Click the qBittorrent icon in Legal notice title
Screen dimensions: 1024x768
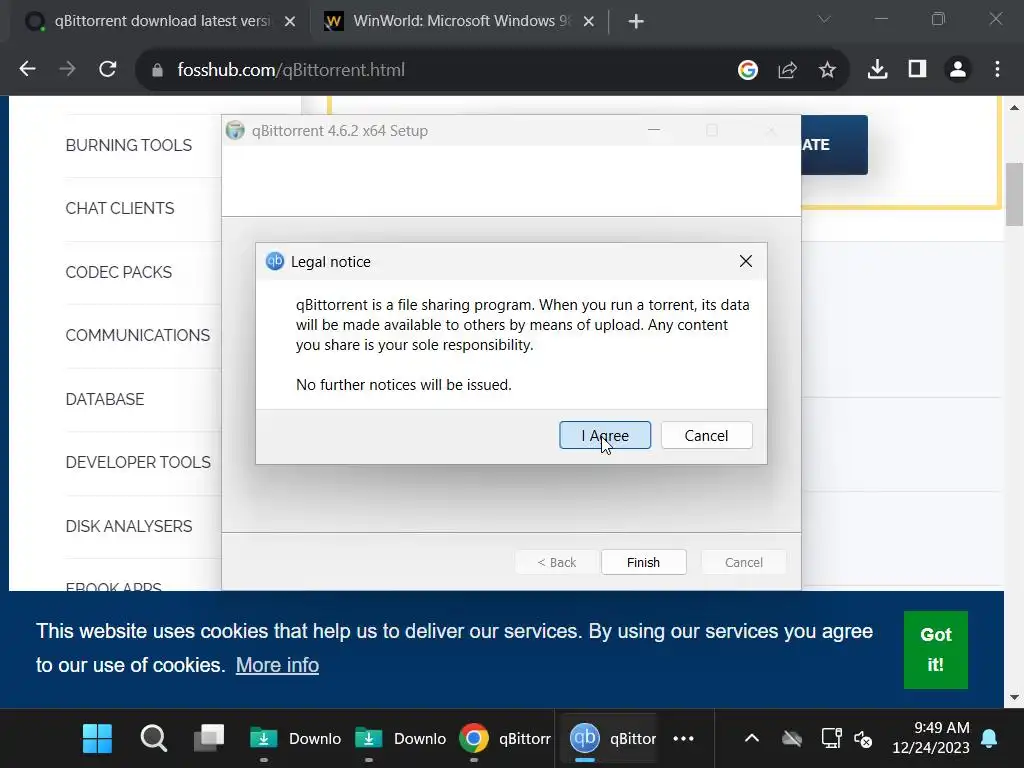275,261
